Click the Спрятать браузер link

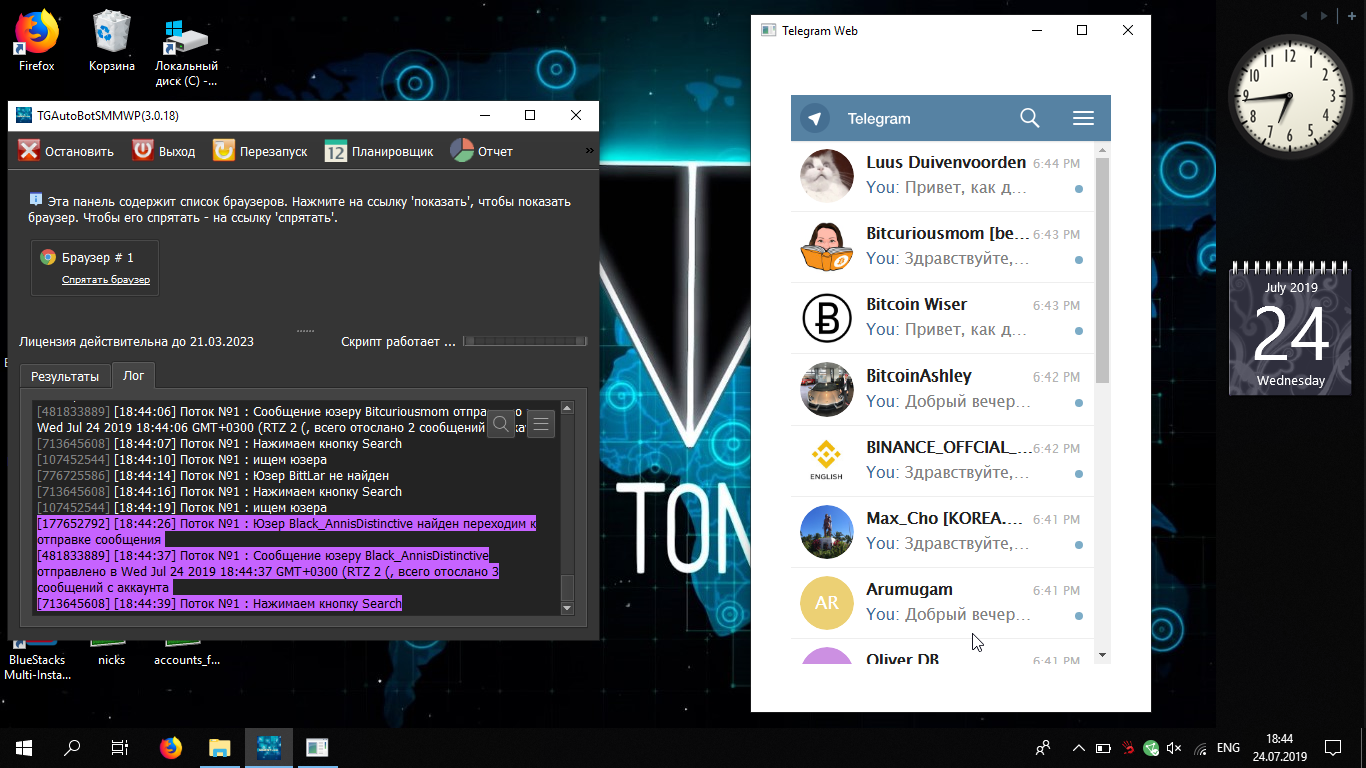pyautogui.click(x=106, y=280)
